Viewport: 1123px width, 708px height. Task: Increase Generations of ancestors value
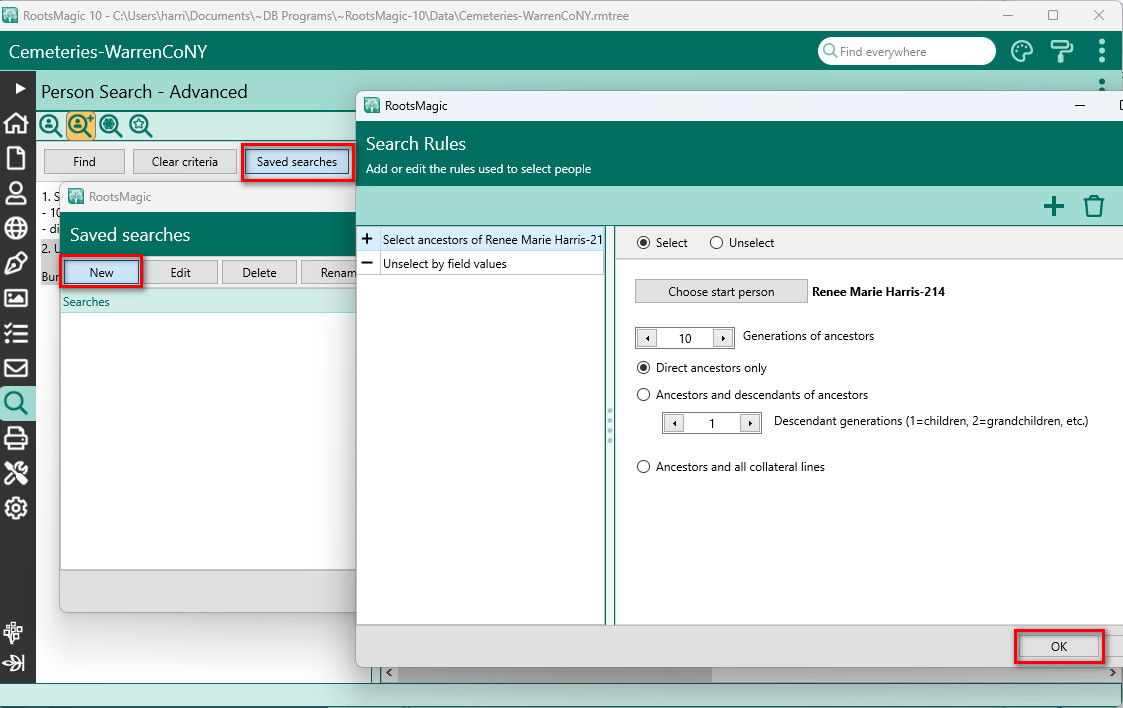[723, 338]
